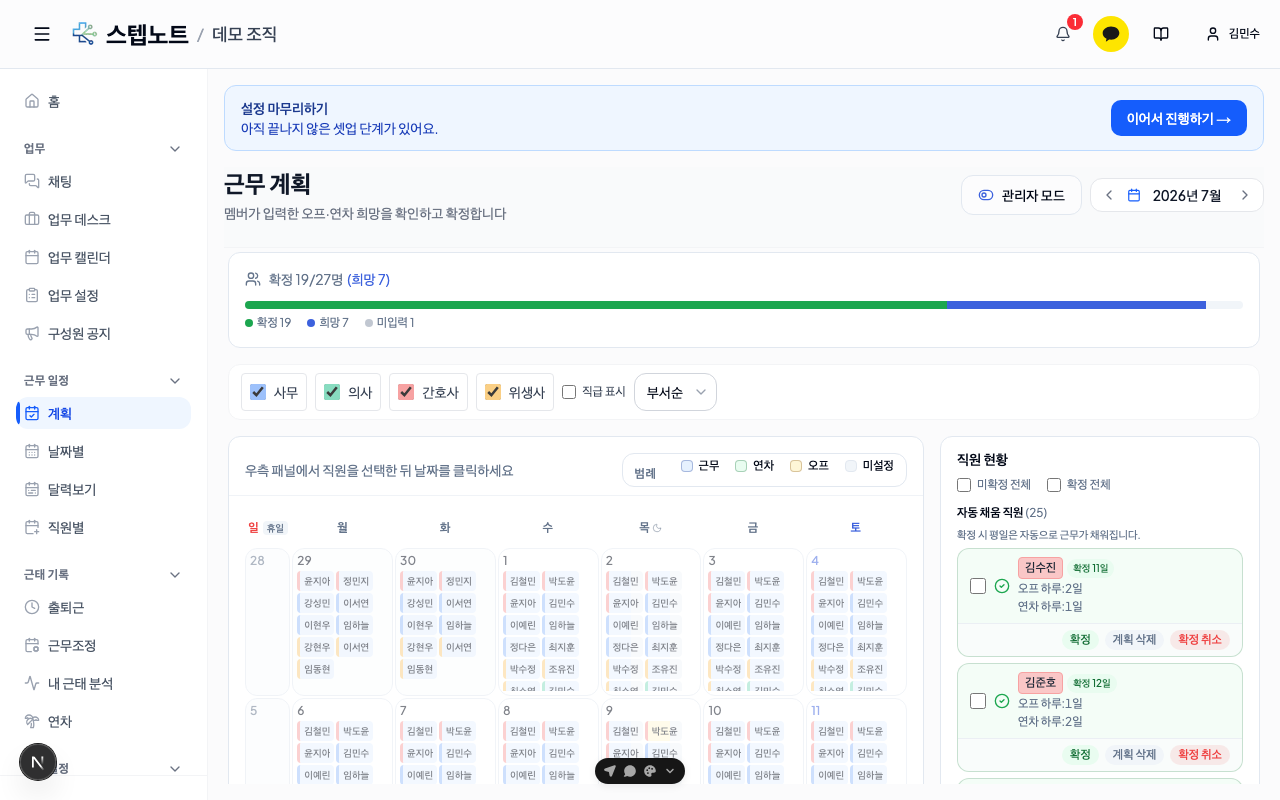This screenshot has width=1280, height=800.
Task: Open the 근무조정 sidebar menu item
Action: click(x=103, y=645)
